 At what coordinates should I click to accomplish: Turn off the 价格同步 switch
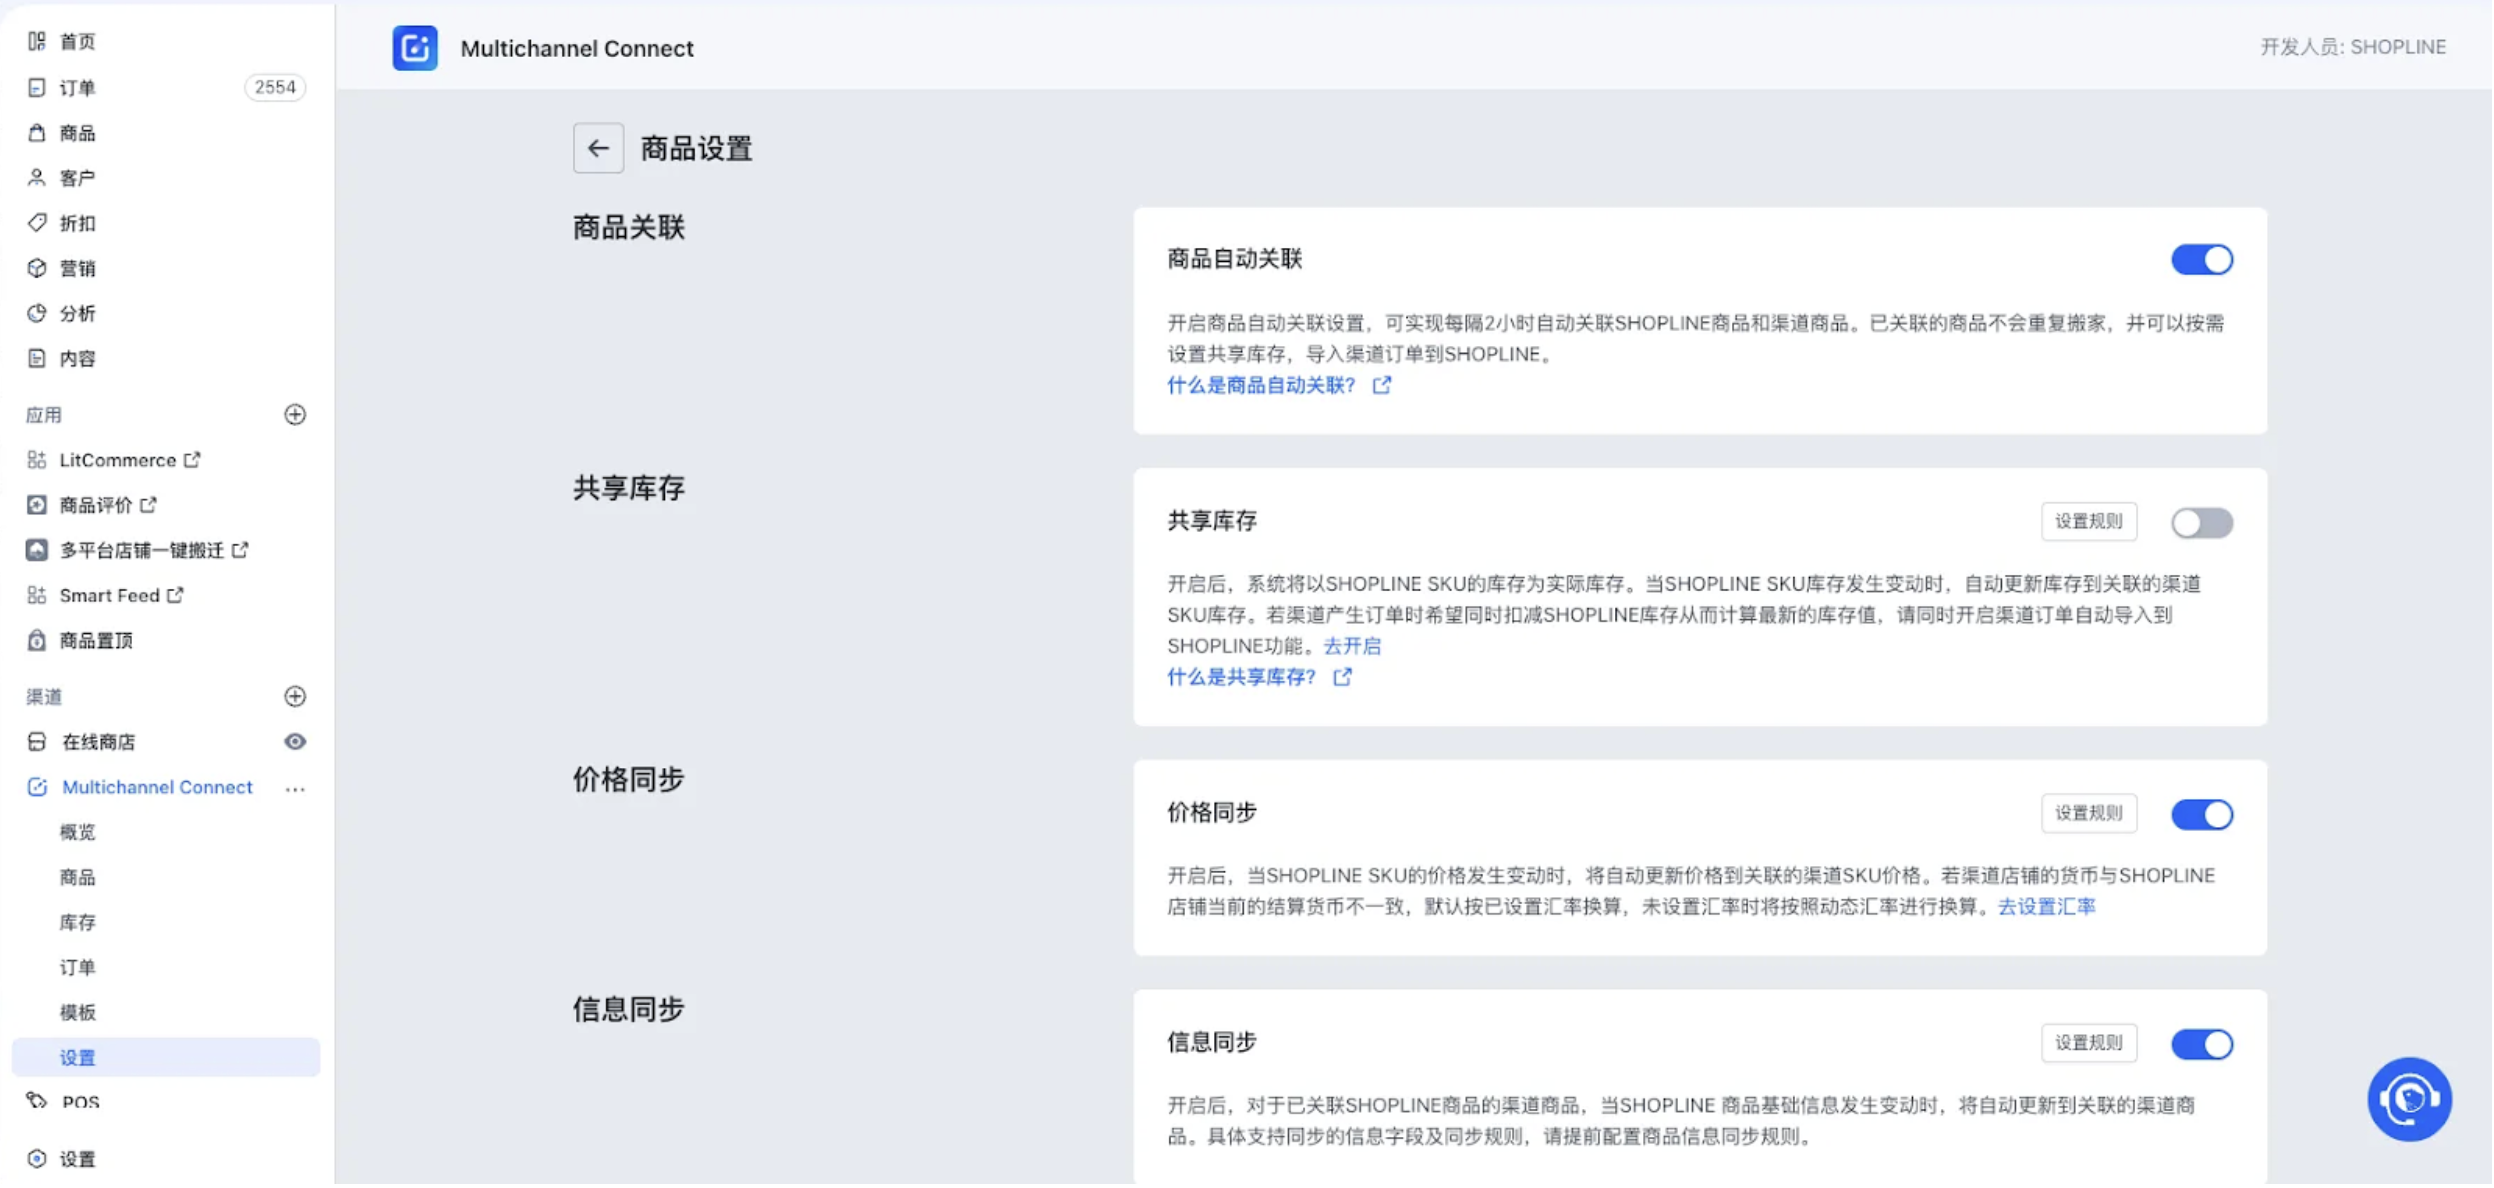(x=2202, y=815)
